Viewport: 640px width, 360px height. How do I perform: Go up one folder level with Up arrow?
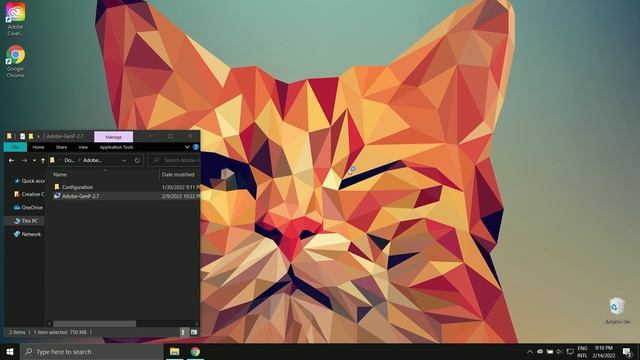43,160
